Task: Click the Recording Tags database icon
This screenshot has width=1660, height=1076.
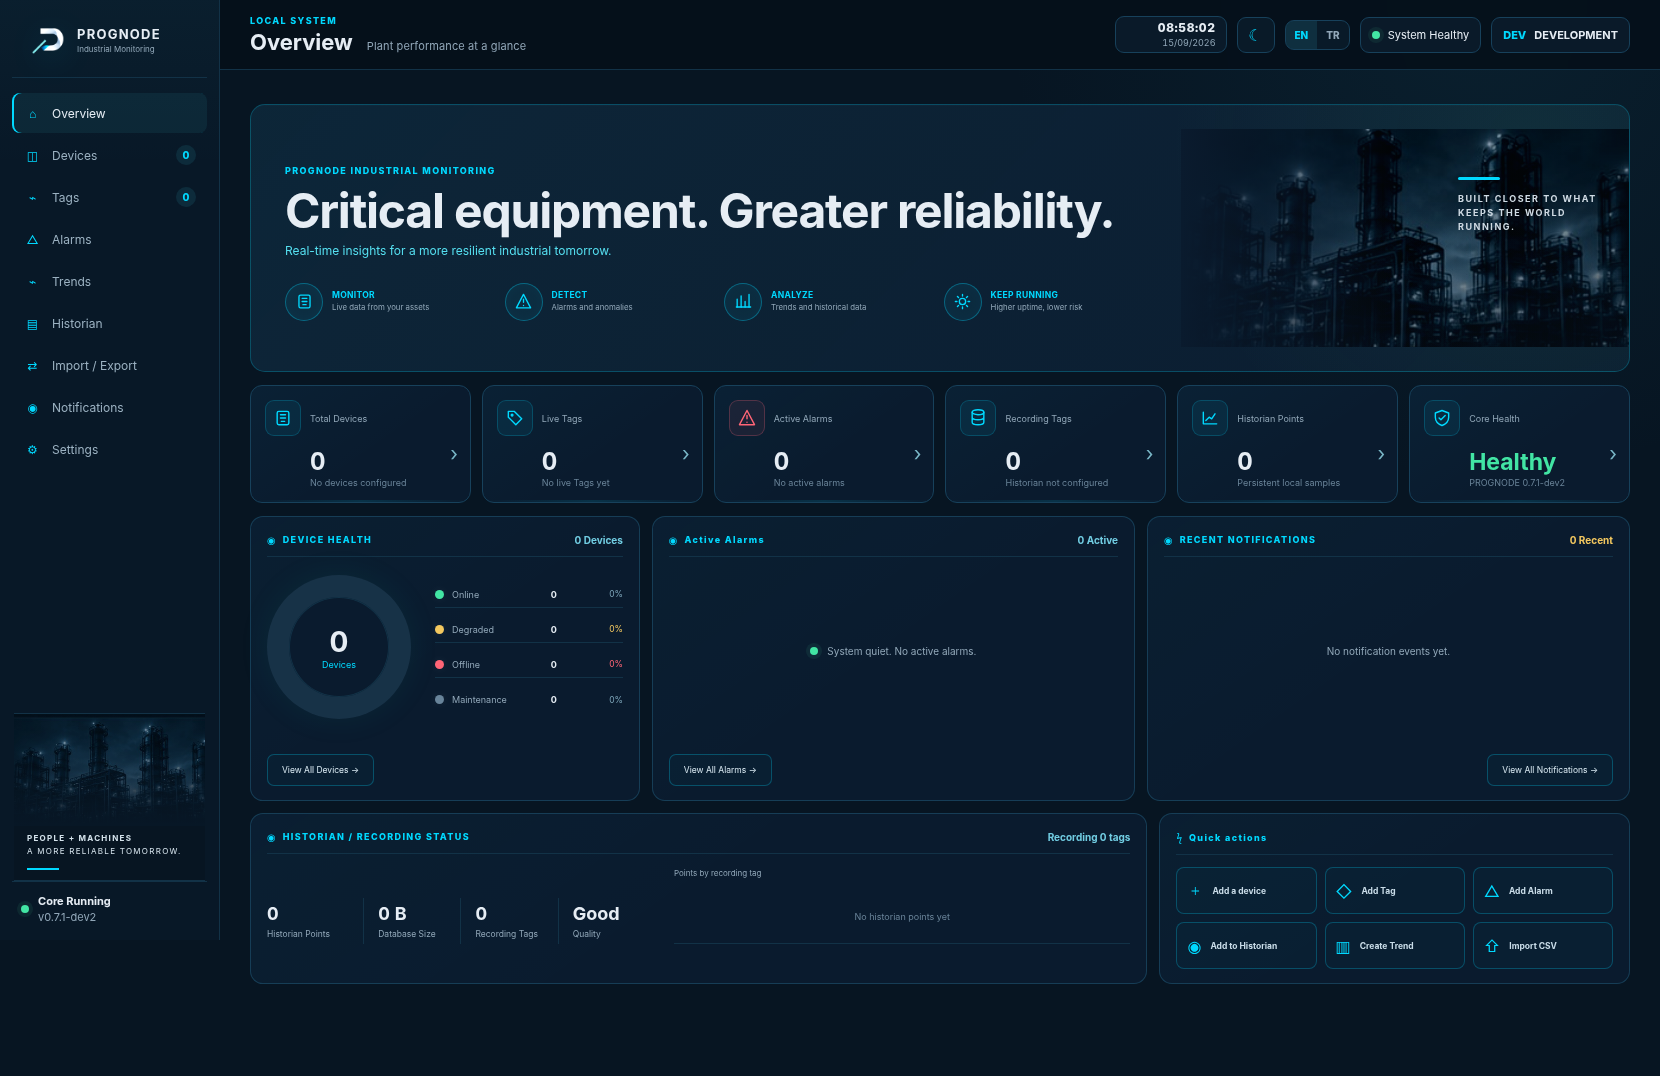Action: click(978, 418)
